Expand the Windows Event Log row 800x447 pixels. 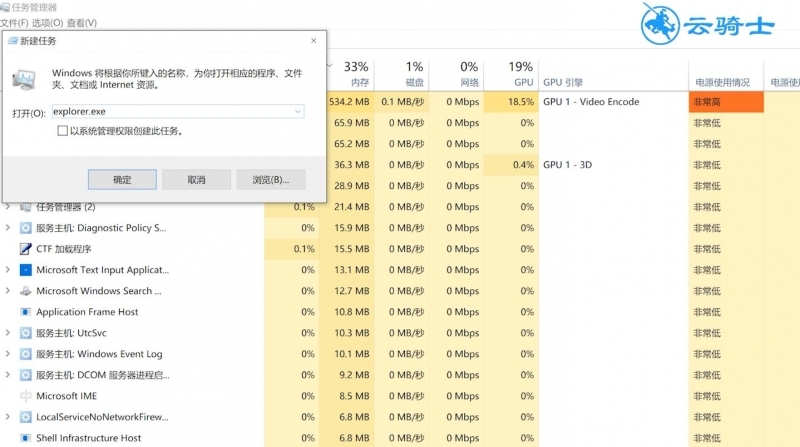(x=8, y=354)
